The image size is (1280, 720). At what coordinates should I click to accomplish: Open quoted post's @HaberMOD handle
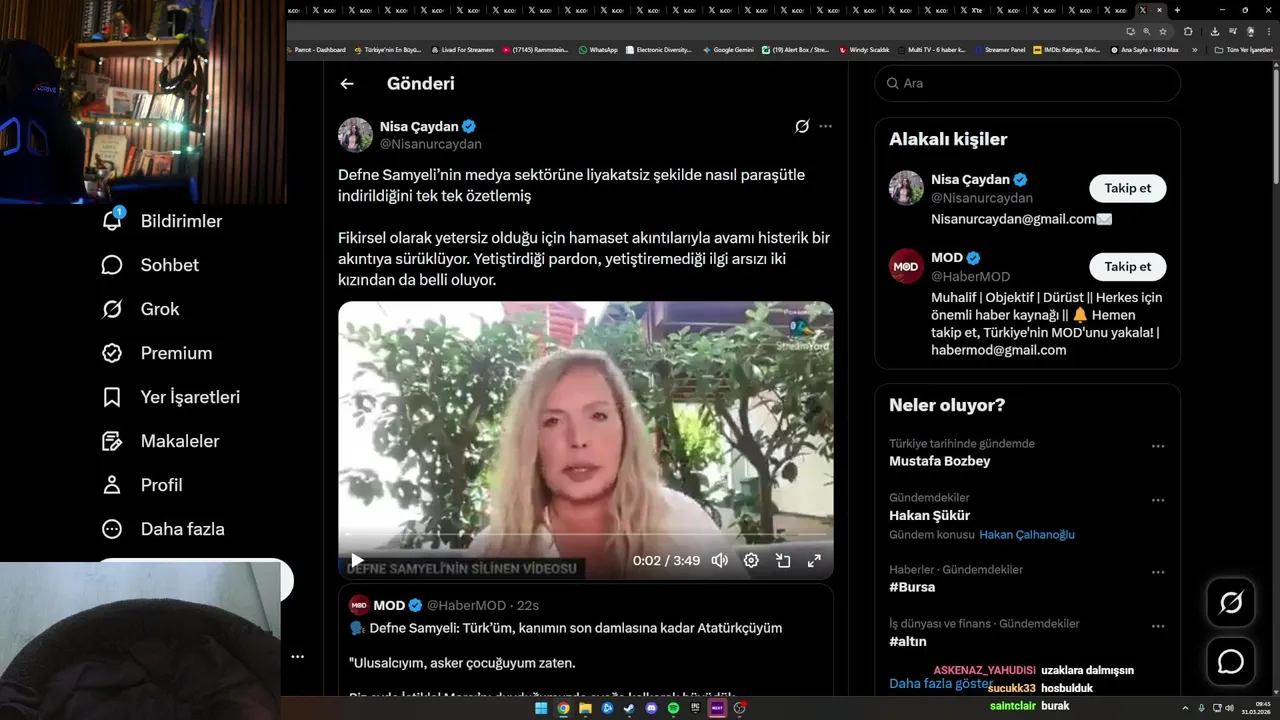click(x=467, y=605)
